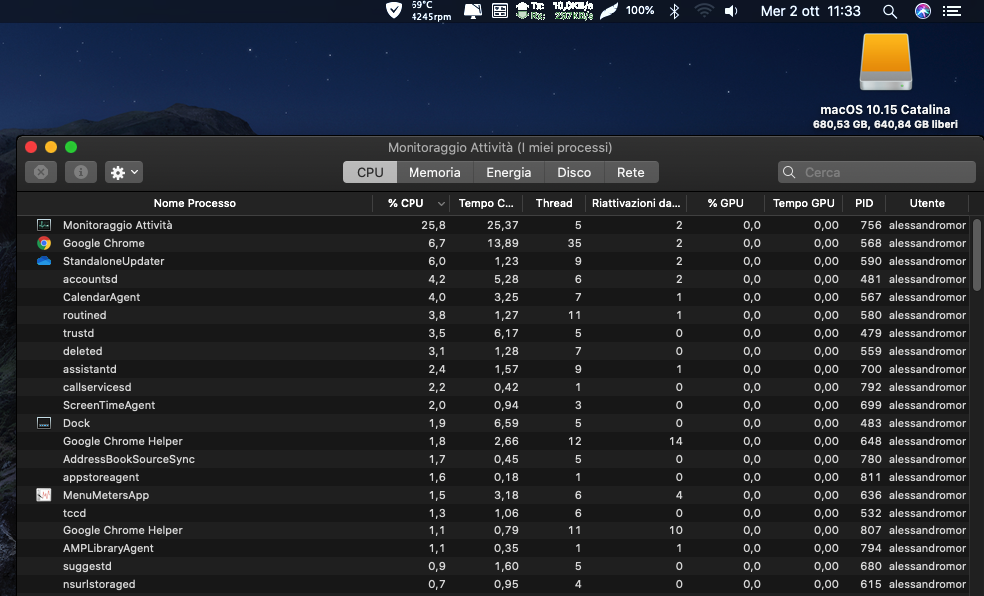The image size is (984, 596).
Task: Sort by Tempo C... column header
Action: click(x=486, y=203)
